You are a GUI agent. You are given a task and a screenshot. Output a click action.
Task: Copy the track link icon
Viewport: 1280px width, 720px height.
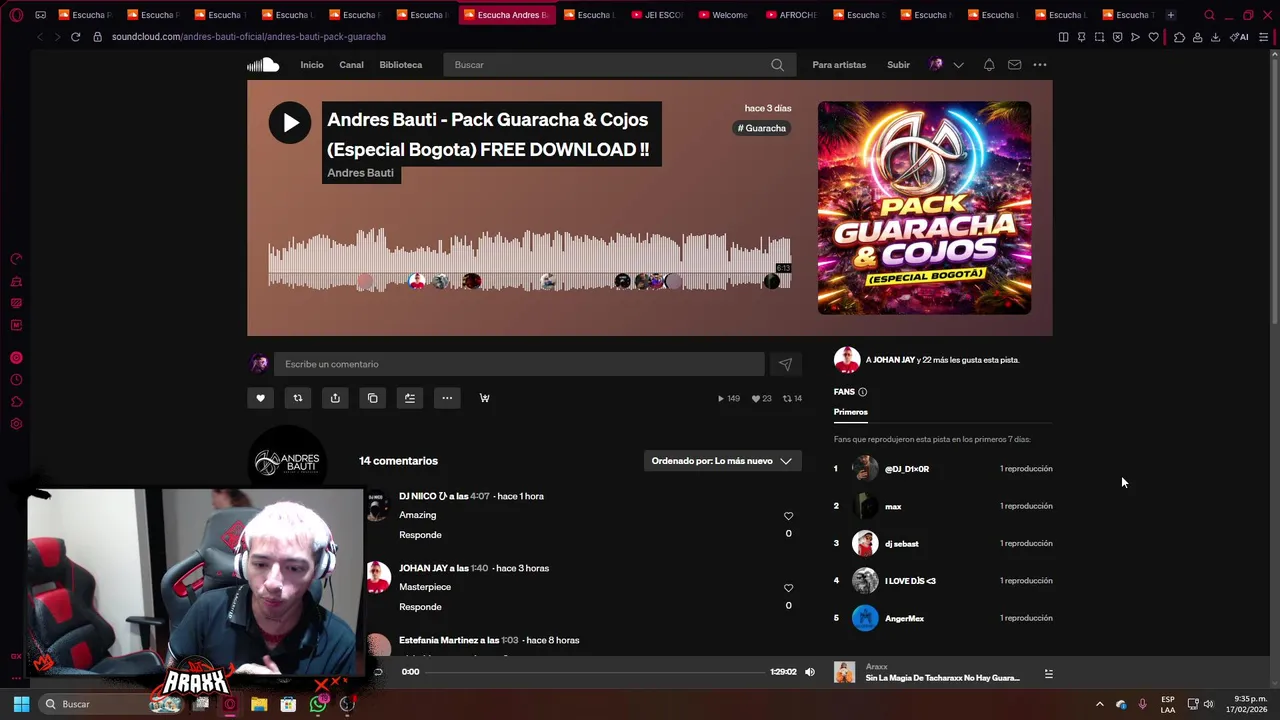(x=372, y=398)
